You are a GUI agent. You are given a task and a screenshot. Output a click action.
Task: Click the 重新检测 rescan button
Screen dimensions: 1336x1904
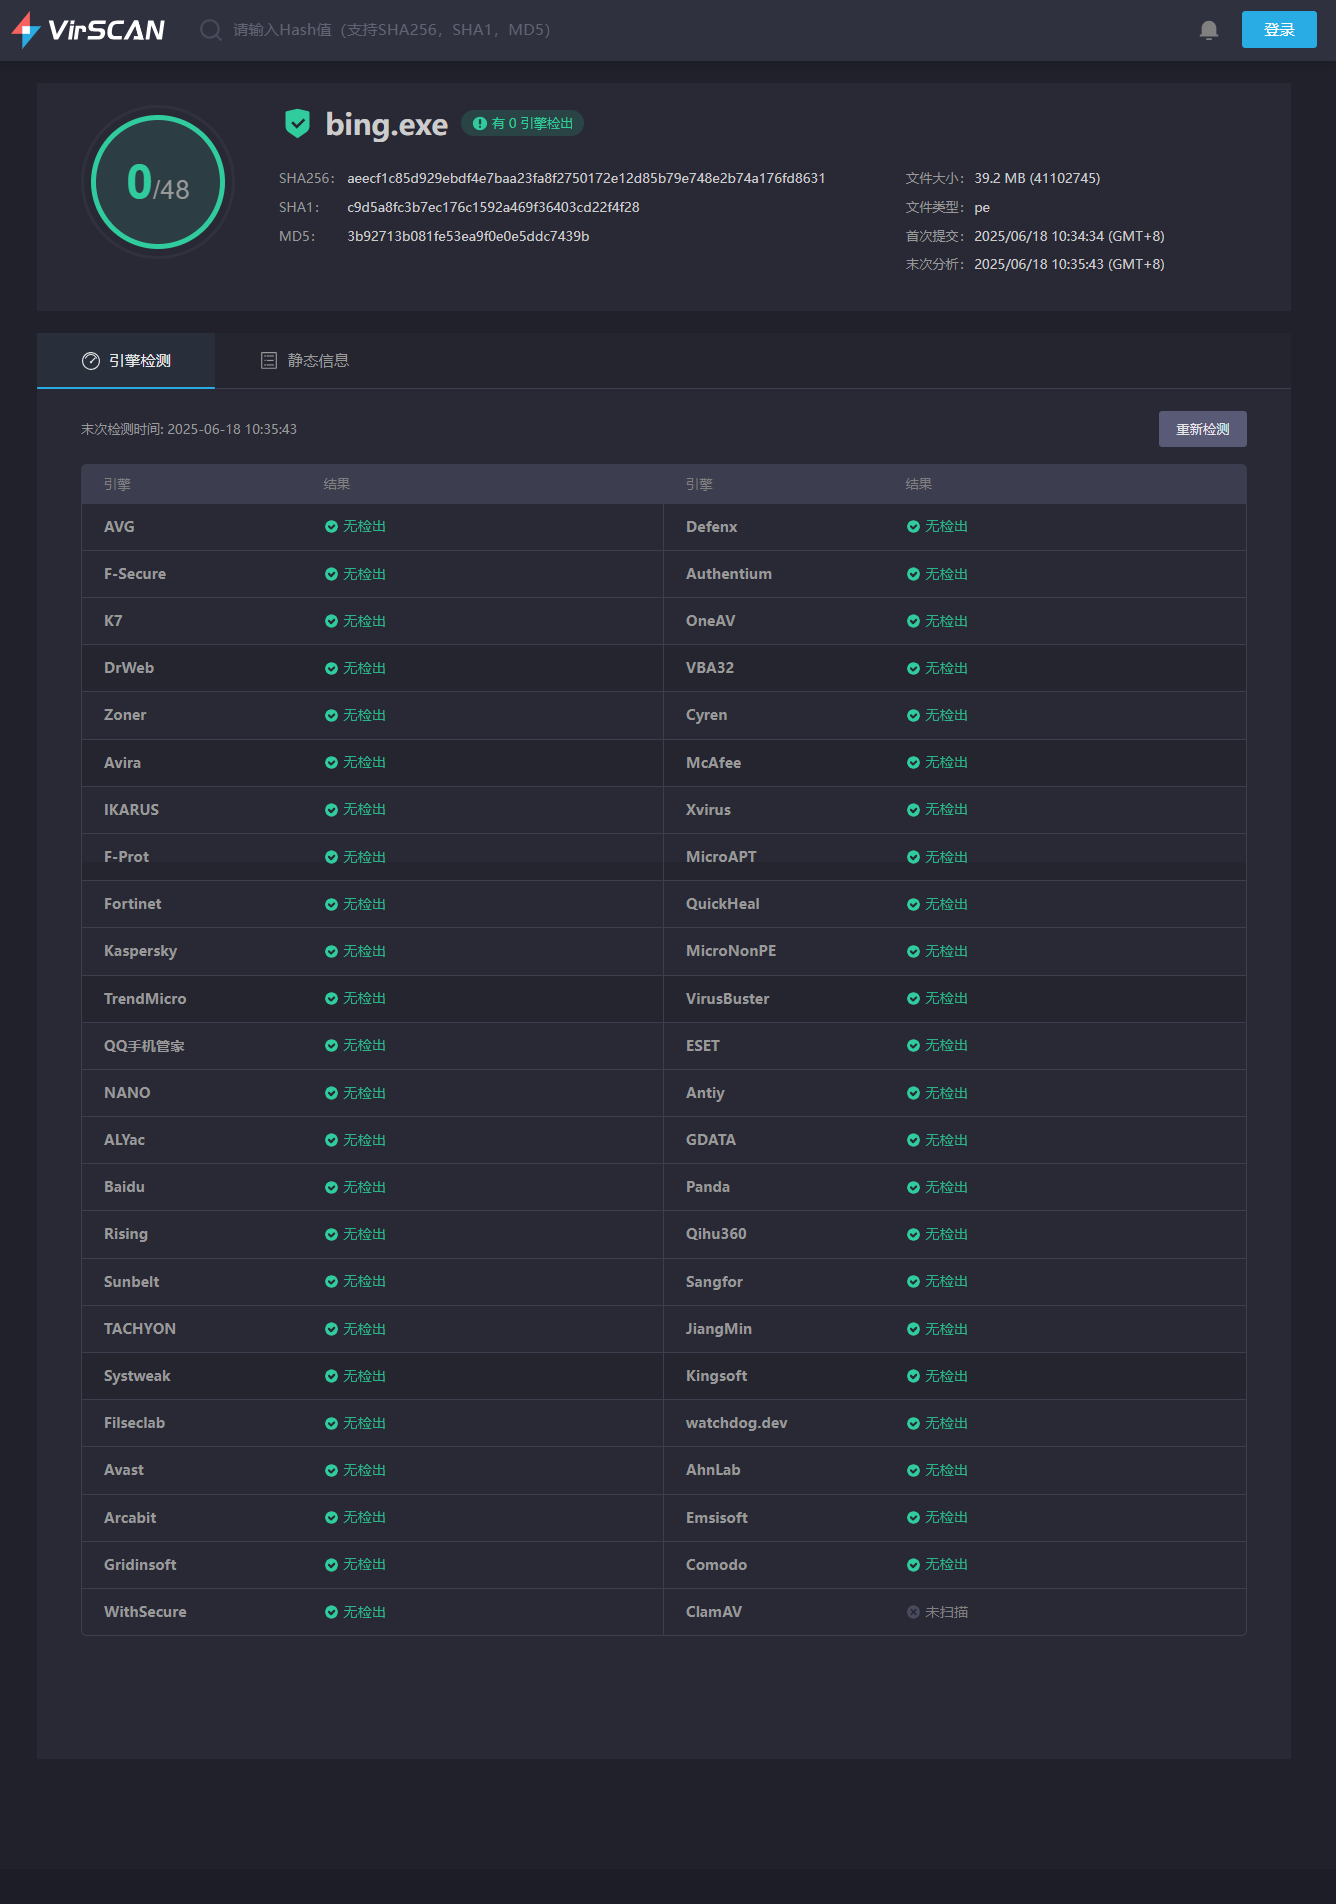pos(1203,429)
